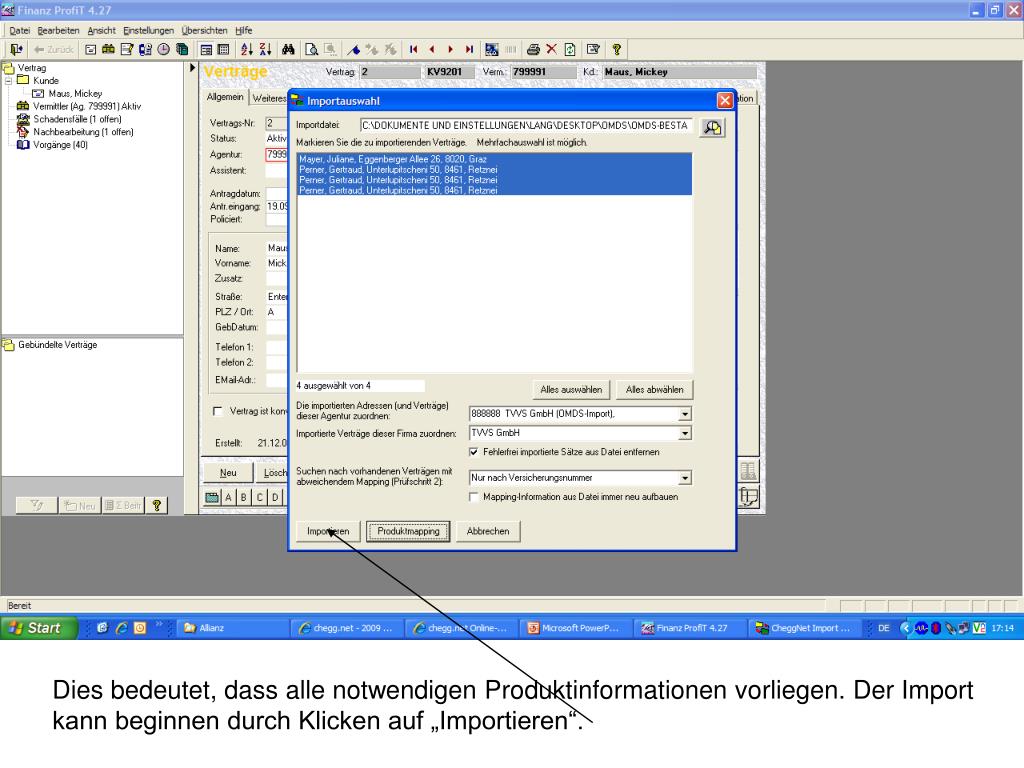Sort descending with the Z-A icon
1024x768 pixels.
click(265, 50)
